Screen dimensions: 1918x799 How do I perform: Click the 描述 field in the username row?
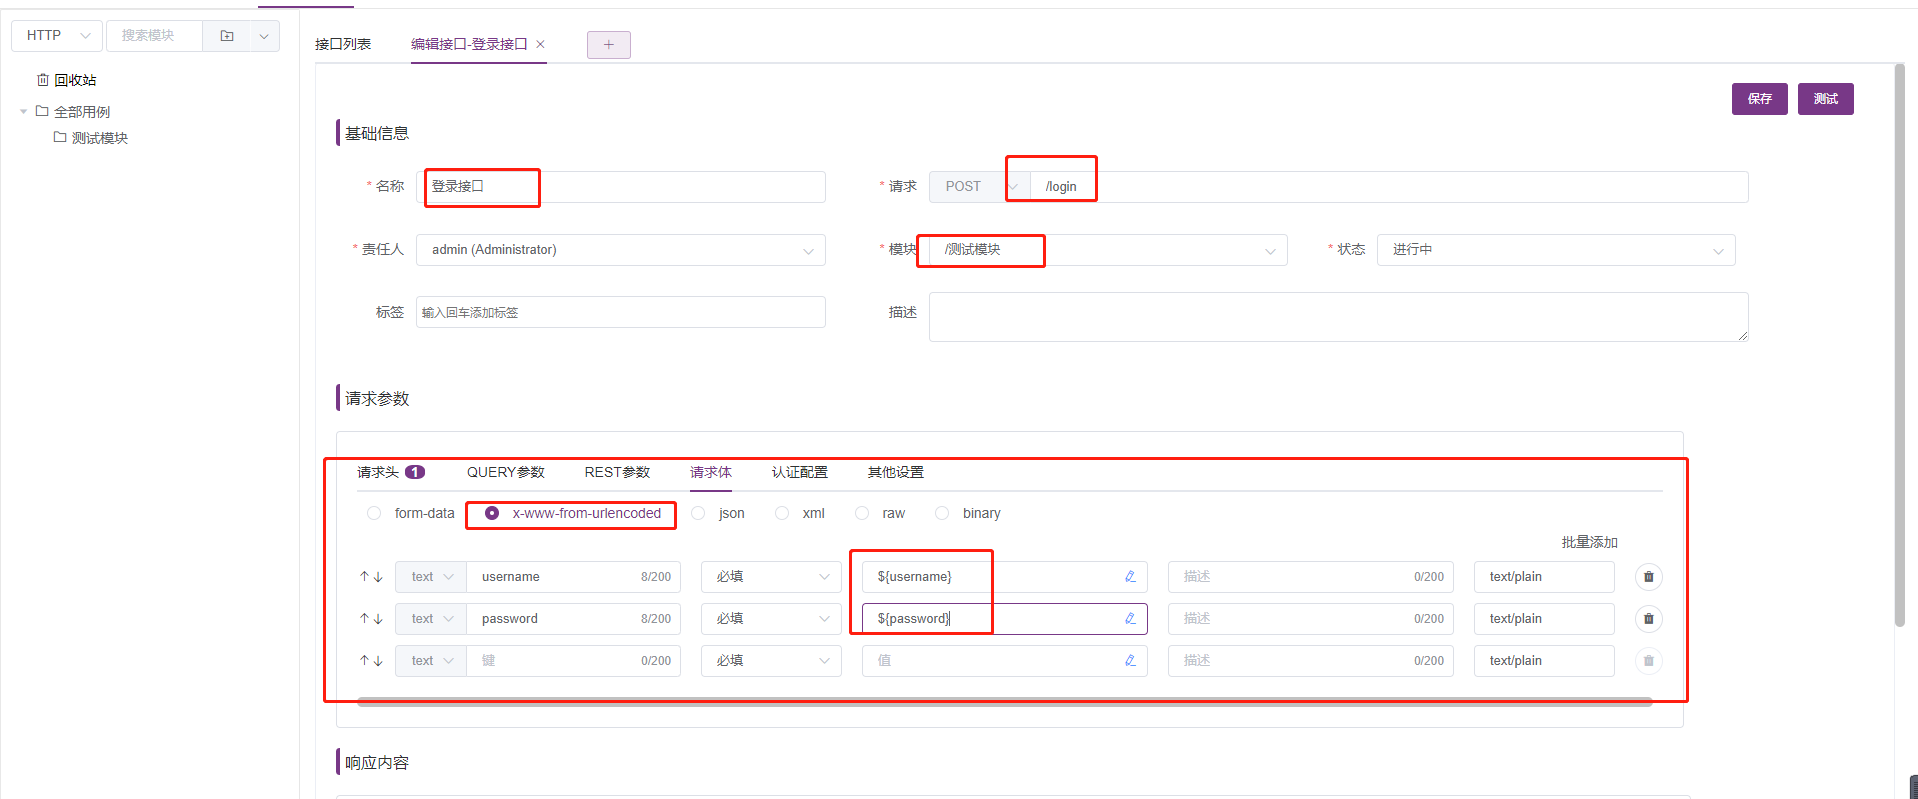pyautogui.click(x=1311, y=577)
